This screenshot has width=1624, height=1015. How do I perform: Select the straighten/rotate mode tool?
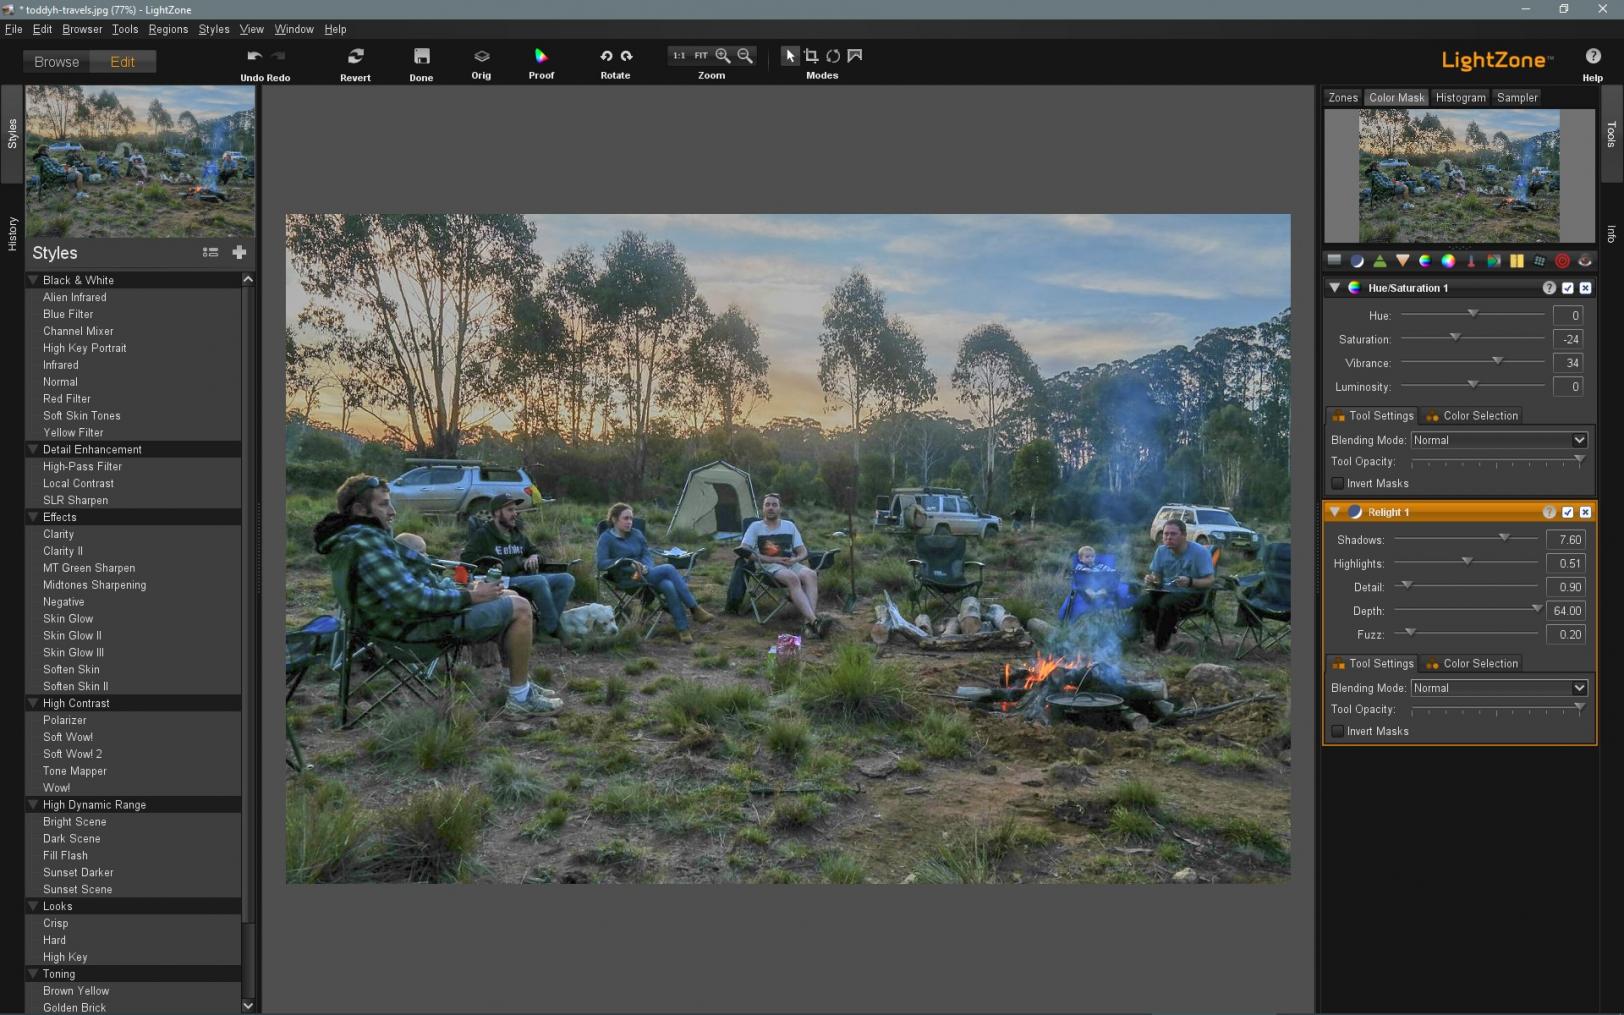pyautogui.click(x=833, y=56)
